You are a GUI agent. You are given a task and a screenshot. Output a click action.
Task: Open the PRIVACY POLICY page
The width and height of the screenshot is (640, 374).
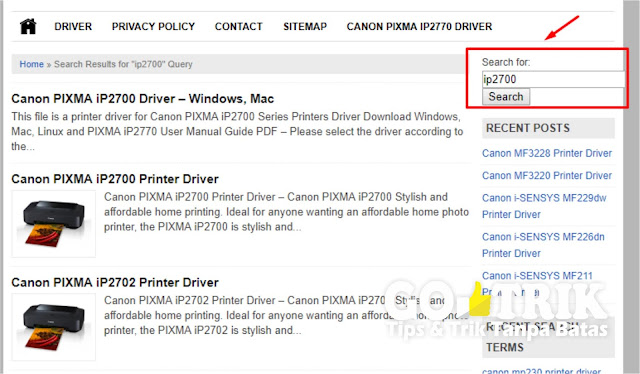coord(153,27)
